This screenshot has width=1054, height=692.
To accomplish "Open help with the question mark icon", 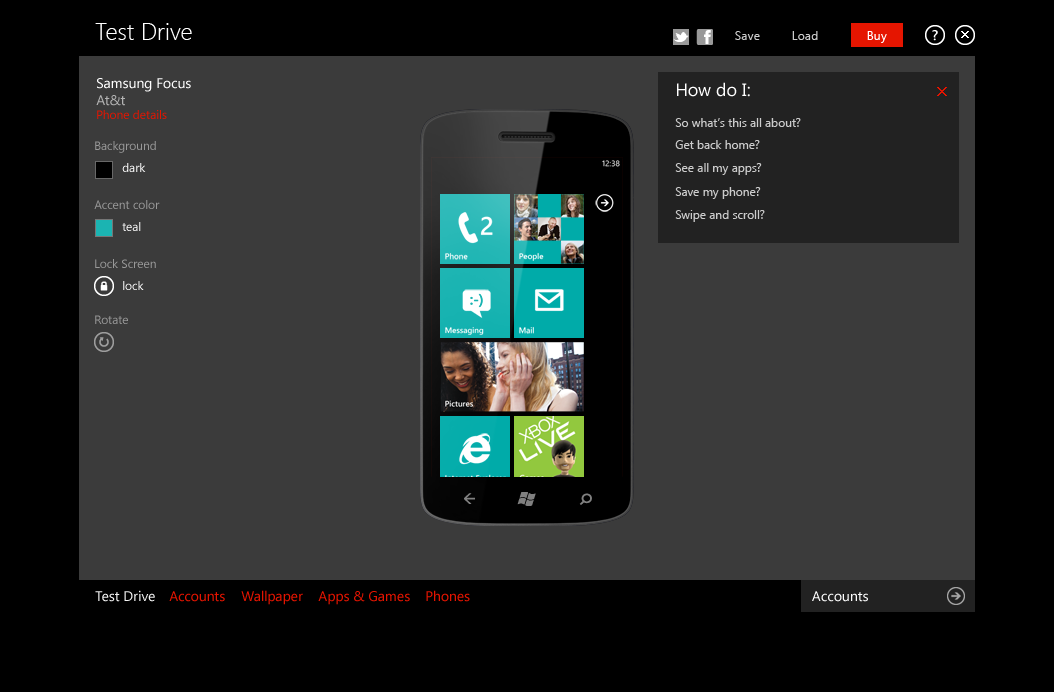I will click(x=934, y=35).
